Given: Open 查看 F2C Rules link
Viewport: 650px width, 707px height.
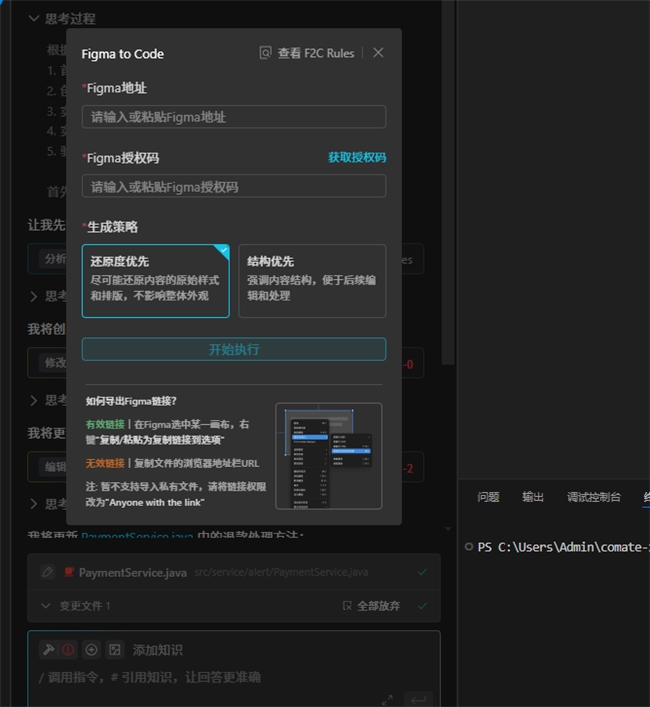Looking at the screenshot, I should (x=316, y=53).
